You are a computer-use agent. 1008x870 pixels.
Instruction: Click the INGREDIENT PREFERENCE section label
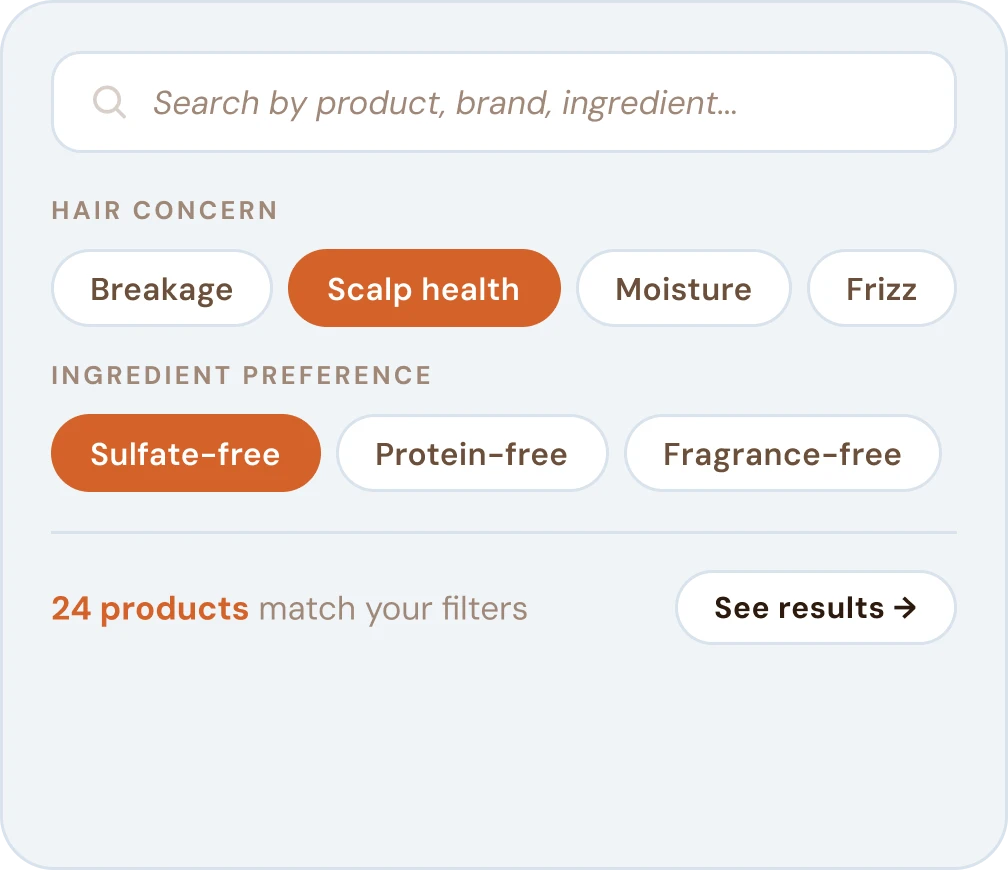pos(241,375)
